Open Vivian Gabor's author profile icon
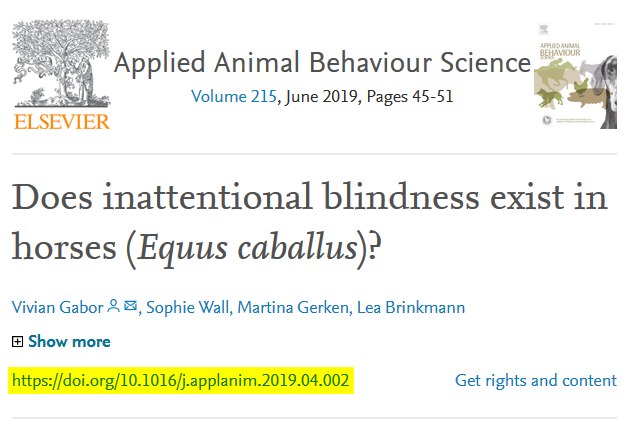Viewport: 635px width, 427px height. coord(114,306)
